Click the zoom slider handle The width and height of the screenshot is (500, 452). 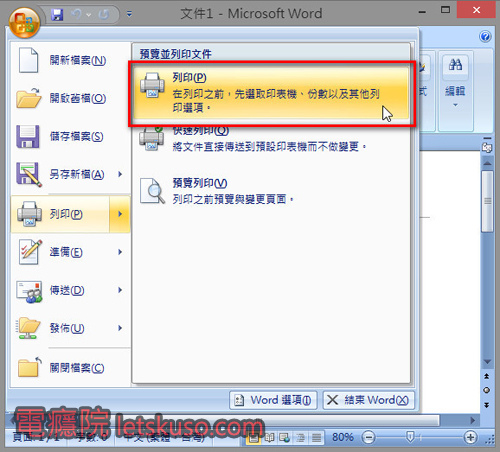pos(410,437)
